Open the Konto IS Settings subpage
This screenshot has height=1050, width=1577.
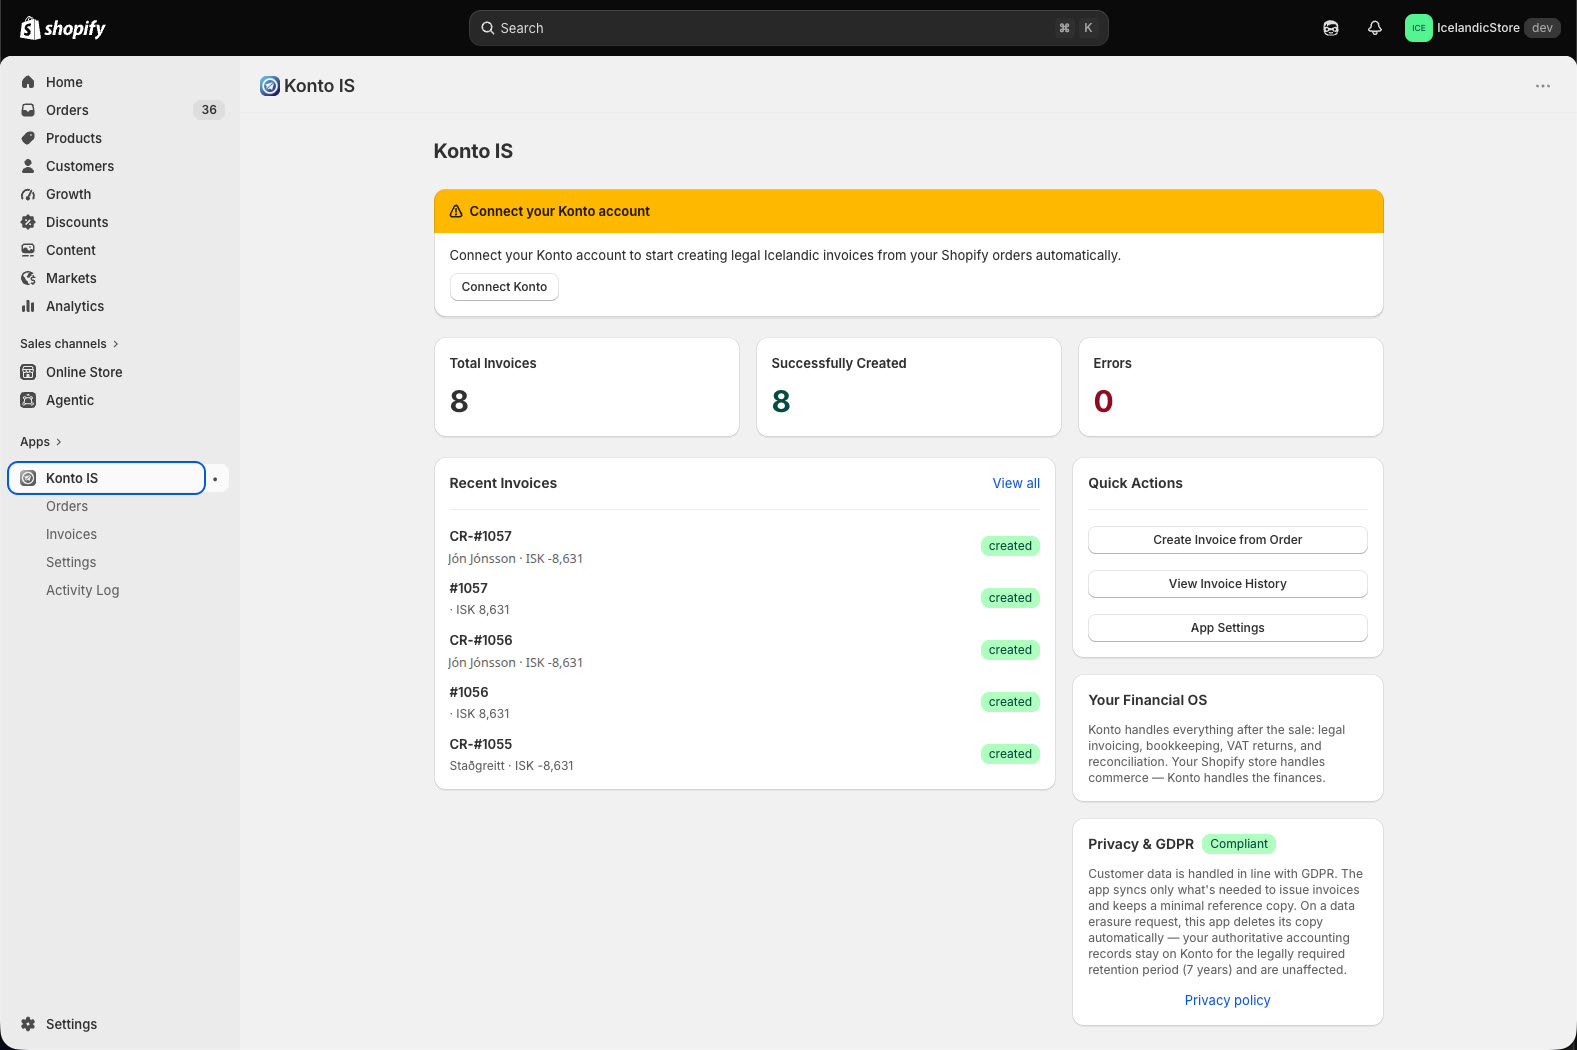tap(71, 562)
